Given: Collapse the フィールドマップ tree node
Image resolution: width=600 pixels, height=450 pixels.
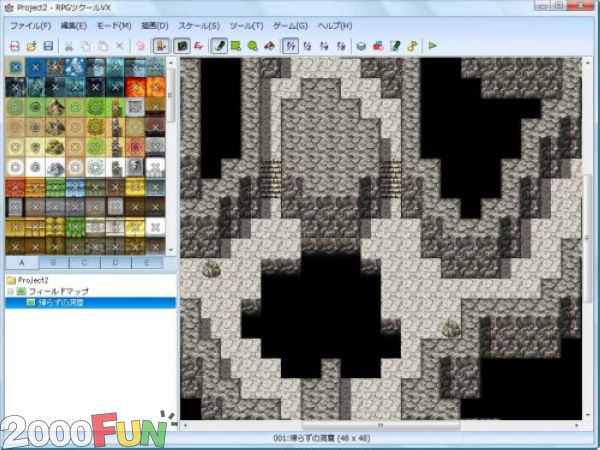Looking at the screenshot, I should (x=9, y=291).
